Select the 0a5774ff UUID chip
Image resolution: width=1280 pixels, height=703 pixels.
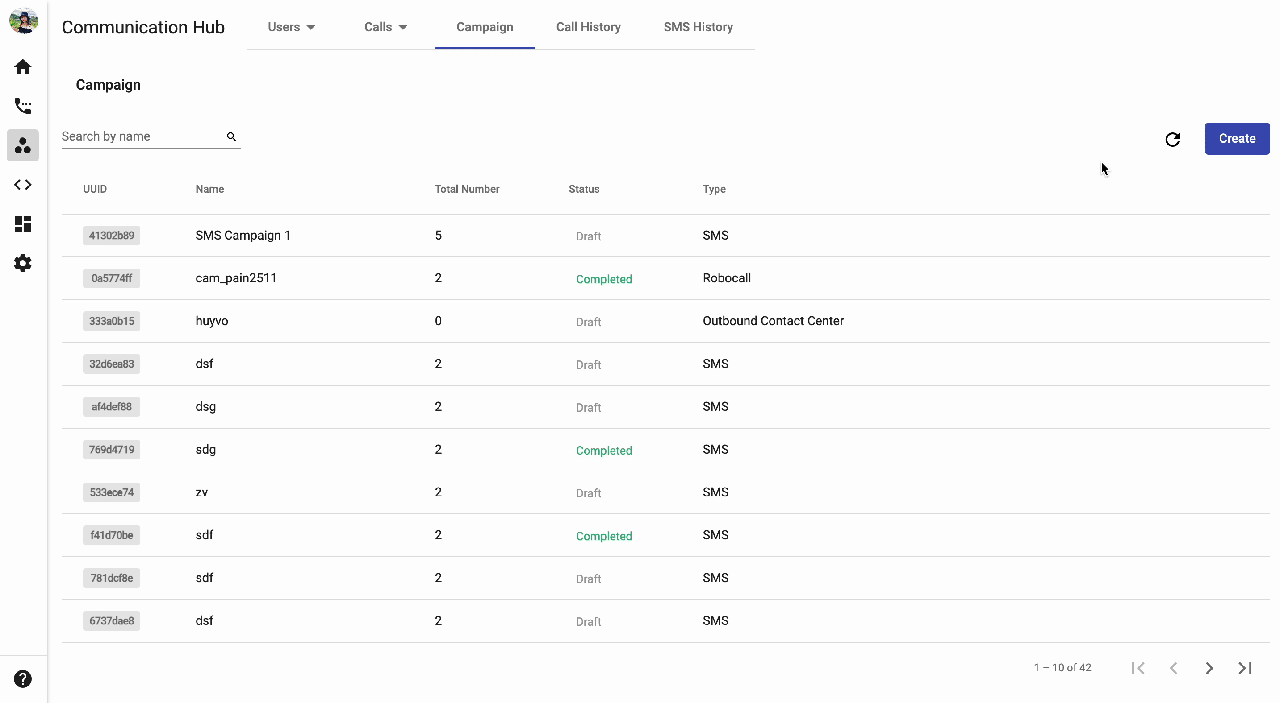[111, 279]
